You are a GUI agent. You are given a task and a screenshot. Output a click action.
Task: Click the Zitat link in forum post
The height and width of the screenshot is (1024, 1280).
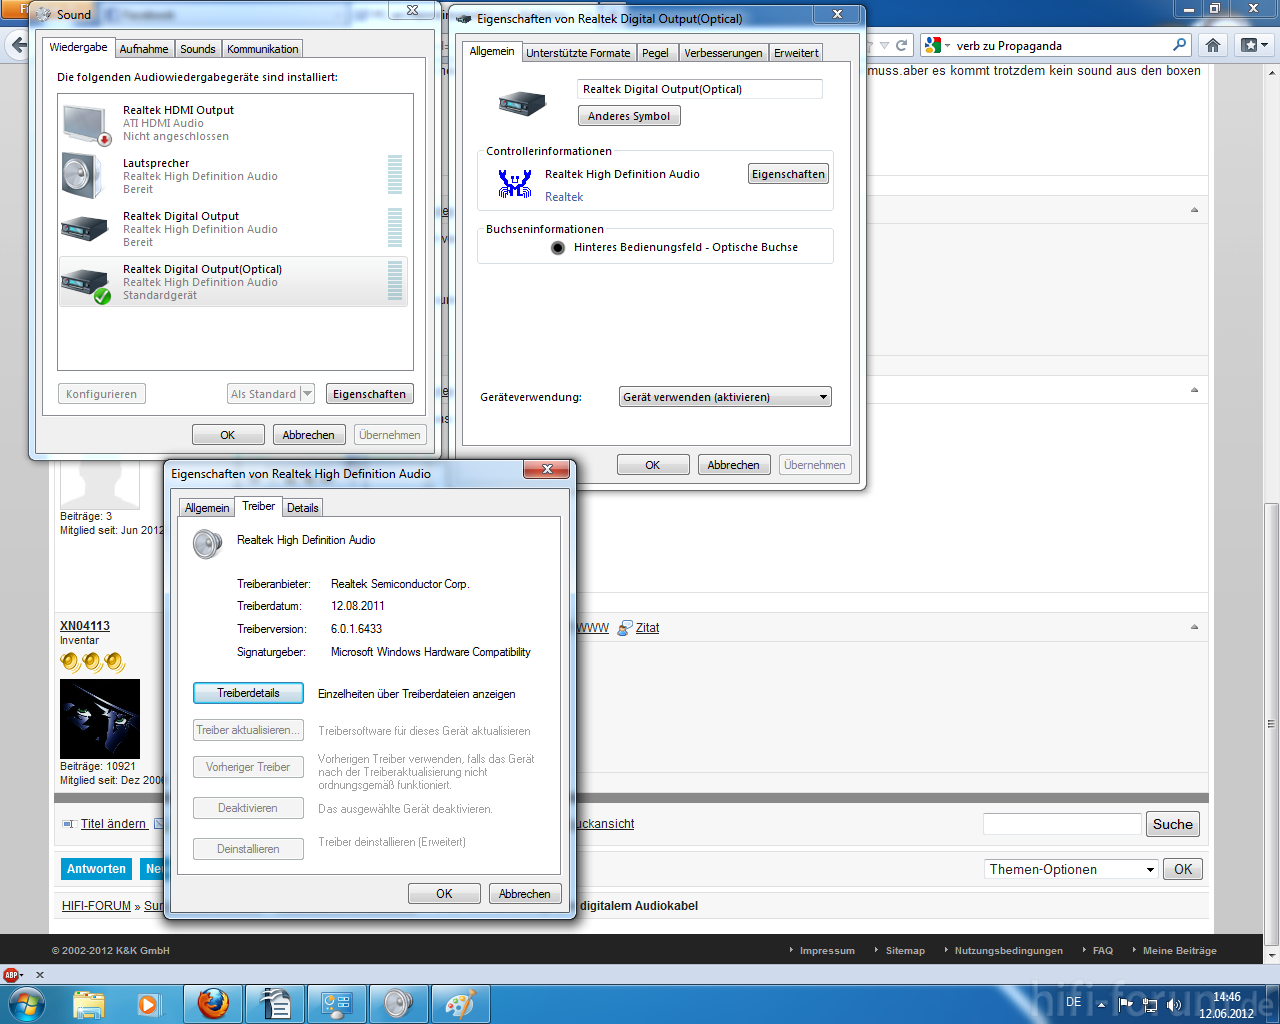[x=647, y=628]
